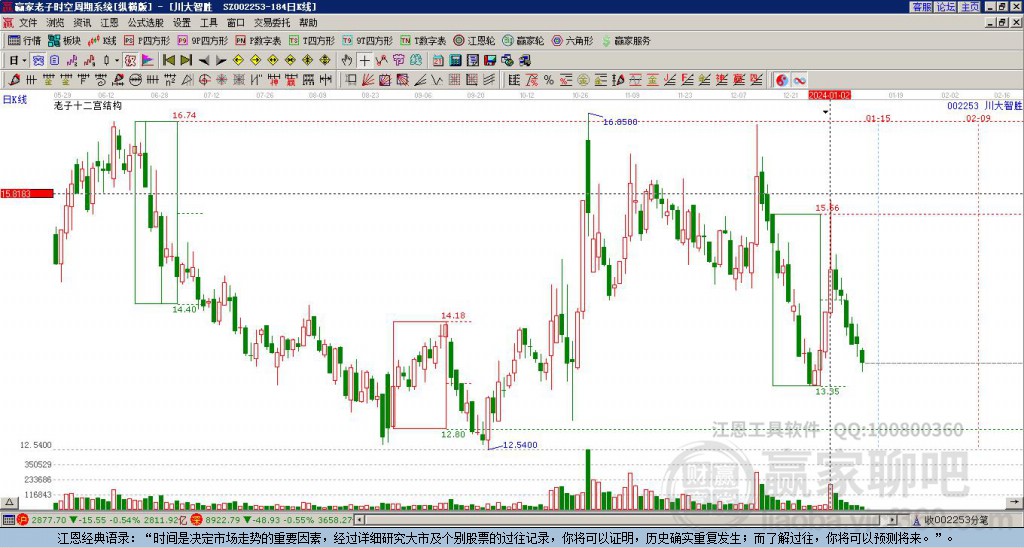Switch to the K线 chart
This screenshot has height=548, width=1024.
pyautogui.click(x=103, y=40)
